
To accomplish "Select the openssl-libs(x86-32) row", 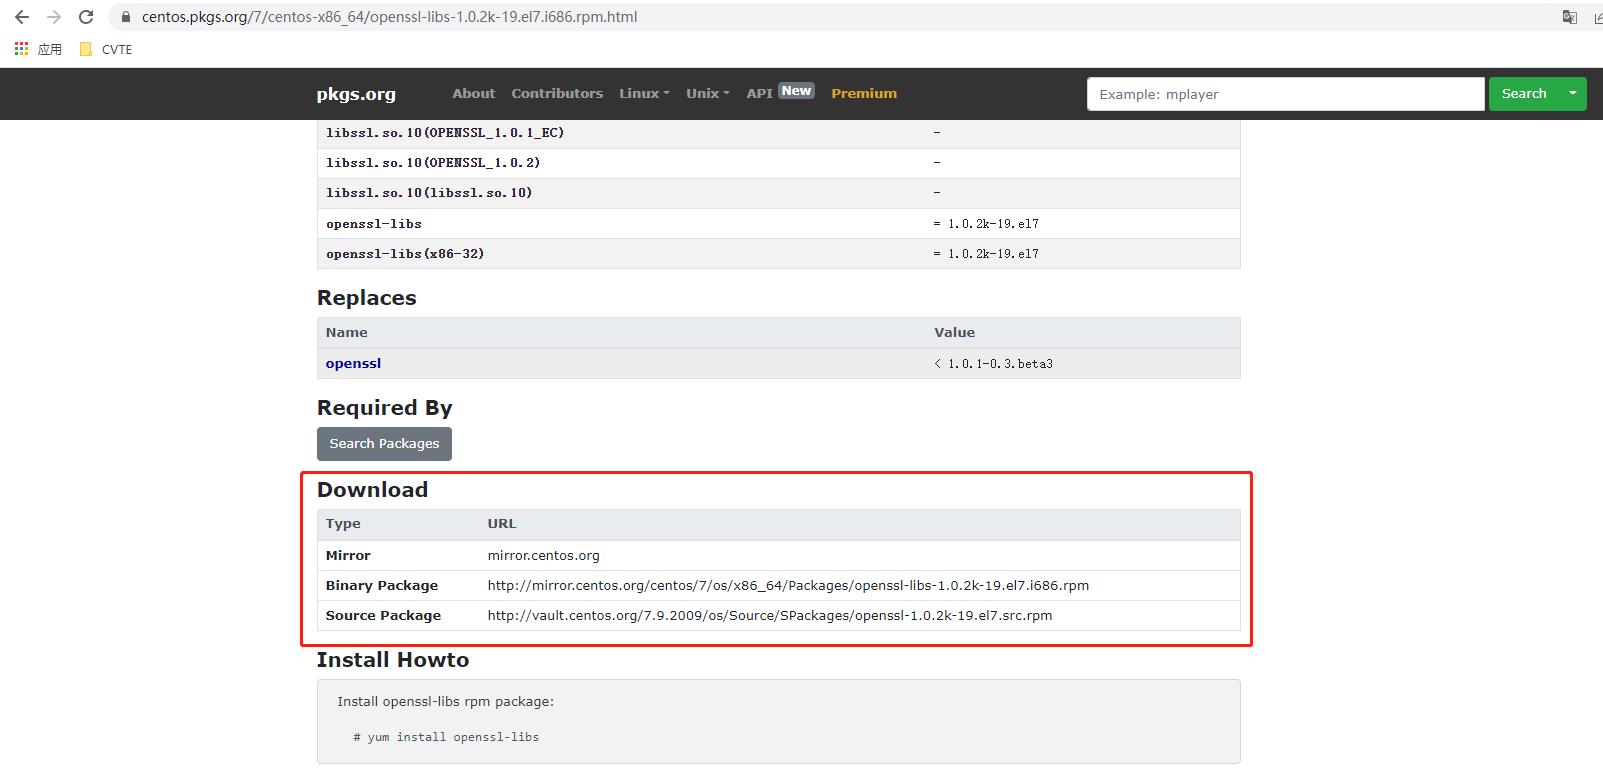I will (x=778, y=254).
